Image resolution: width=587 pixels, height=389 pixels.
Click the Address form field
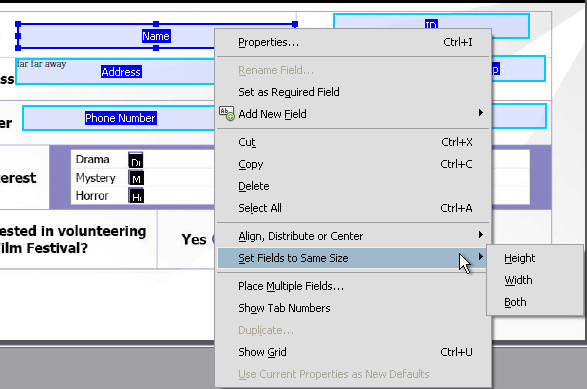click(115, 72)
